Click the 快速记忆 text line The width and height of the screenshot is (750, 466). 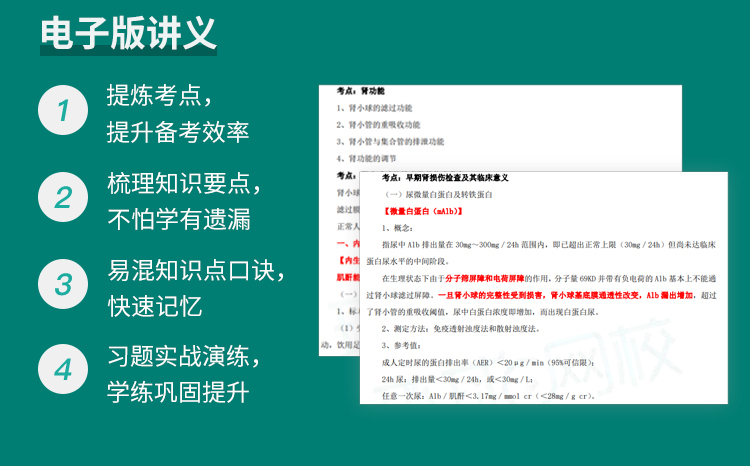[150, 305]
